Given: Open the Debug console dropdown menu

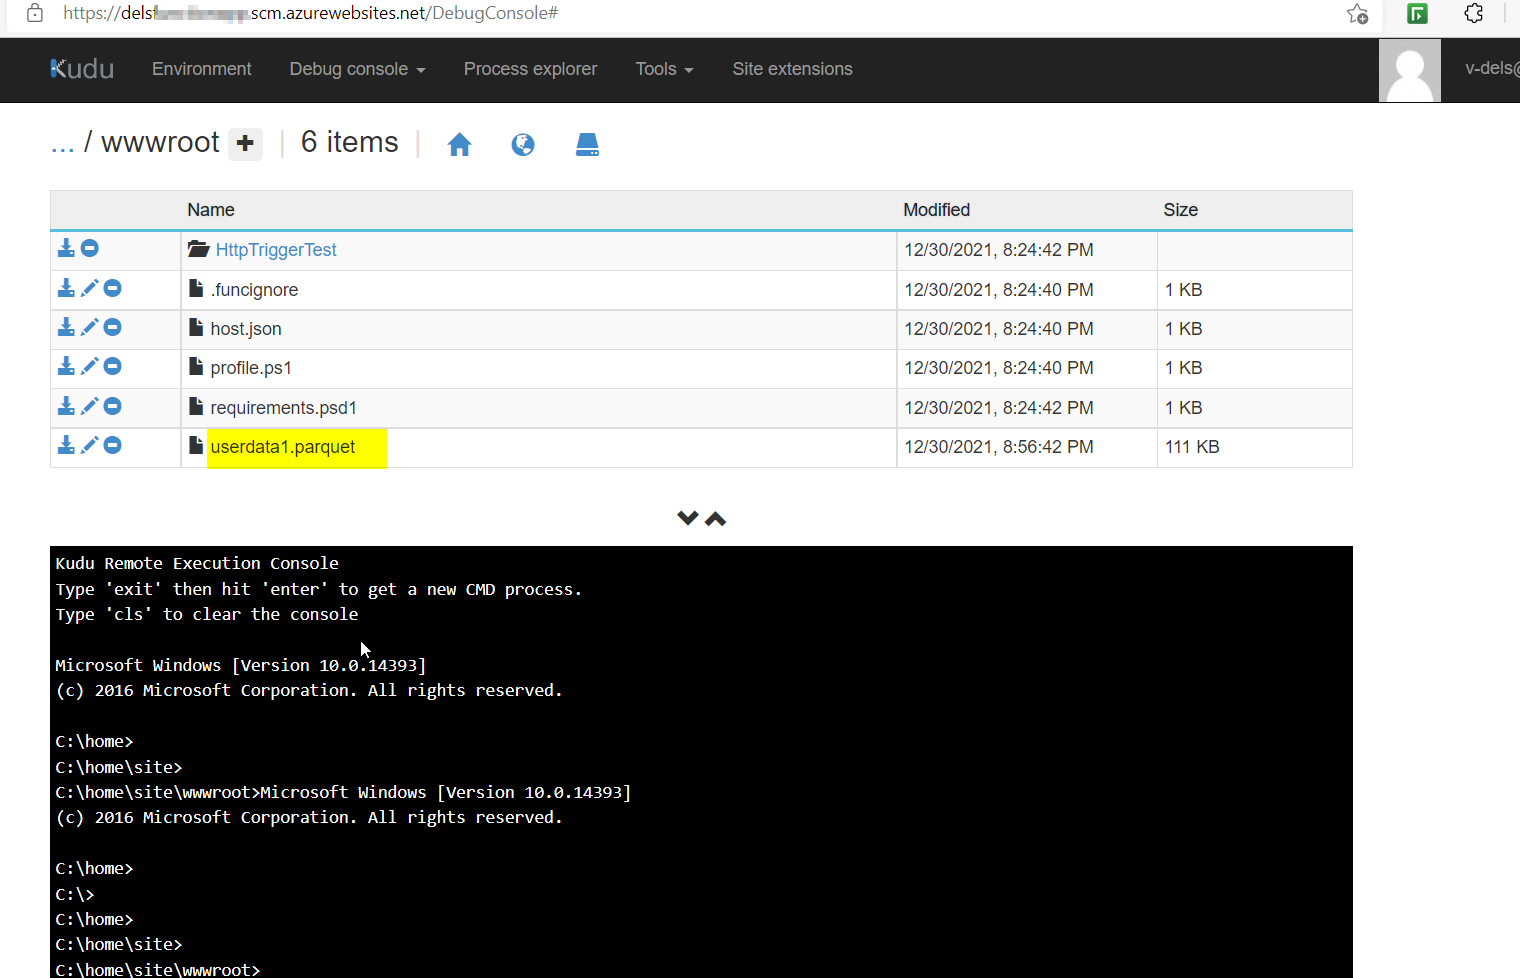Looking at the screenshot, I should coord(357,69).
